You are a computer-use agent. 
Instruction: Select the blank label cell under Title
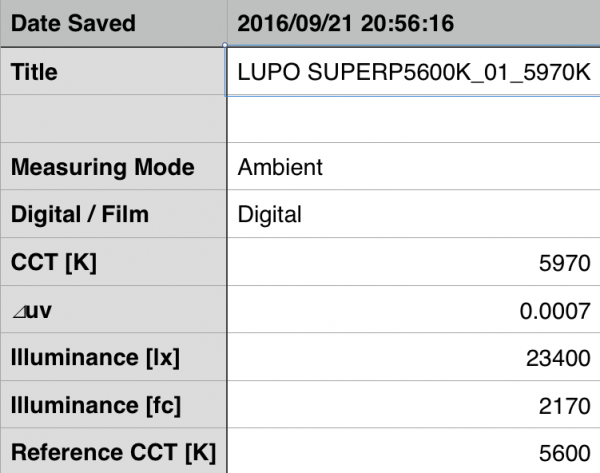click(x=112, y=121)
